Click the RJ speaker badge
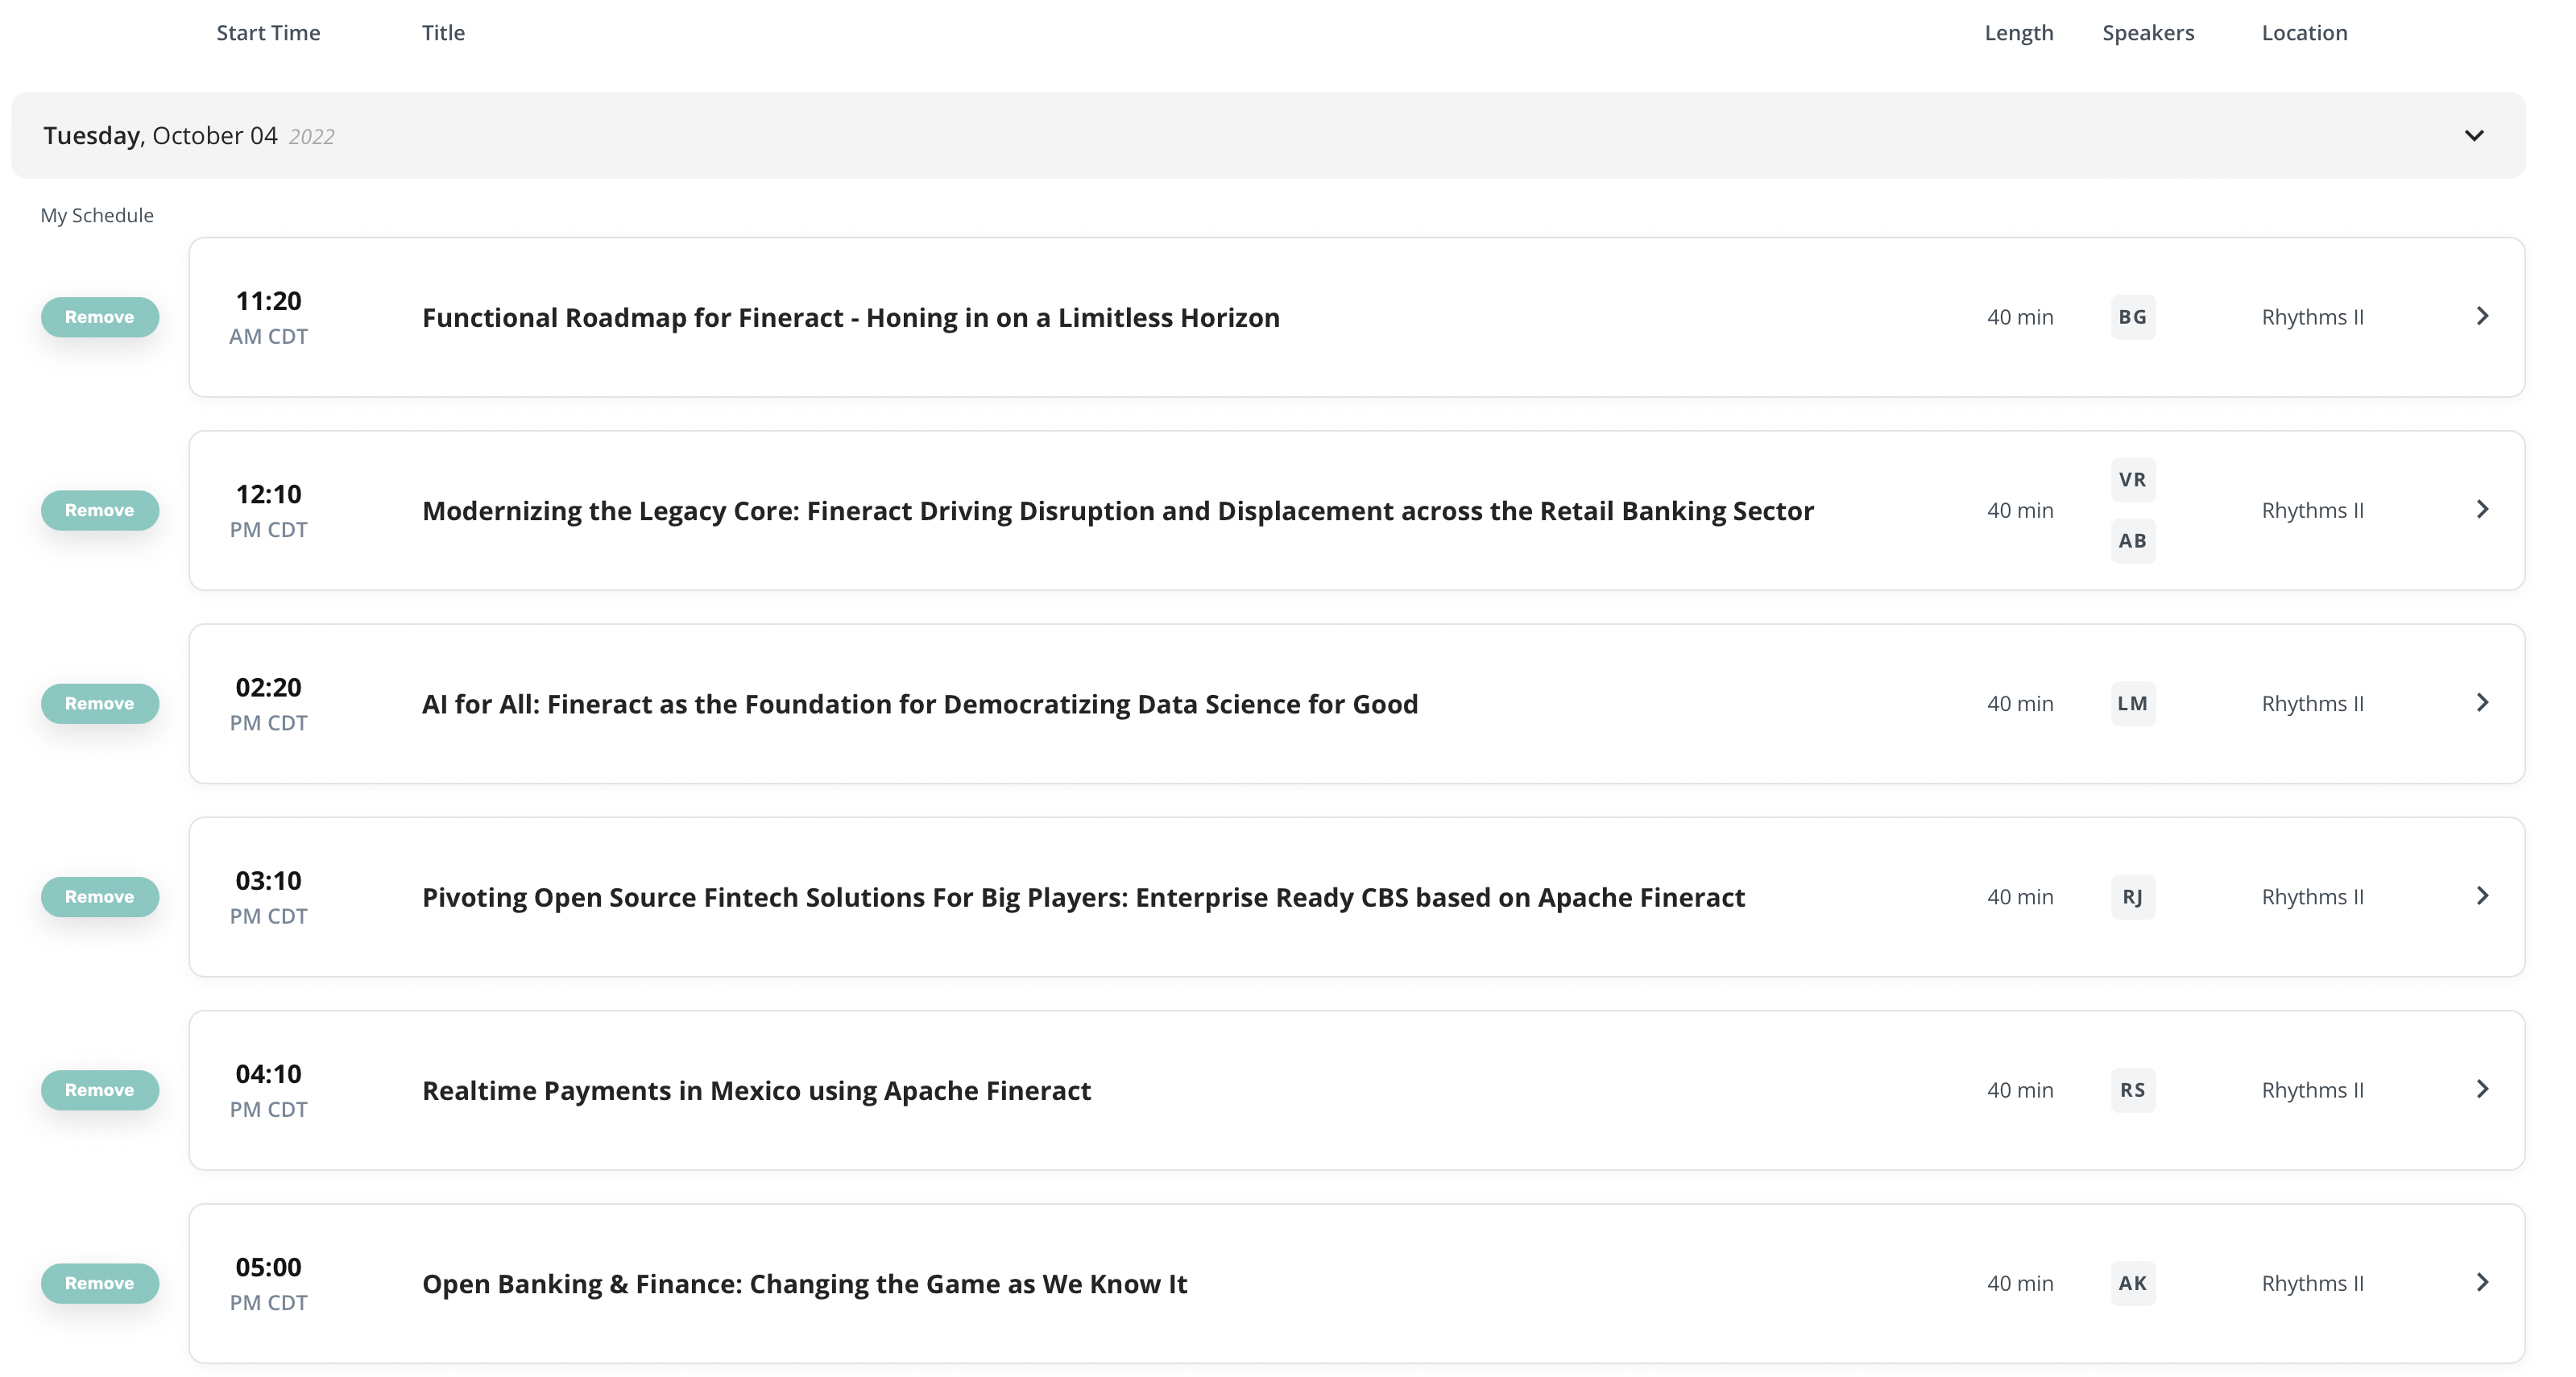The height and width of the screenshot is (1377, 2576). 2132,897
